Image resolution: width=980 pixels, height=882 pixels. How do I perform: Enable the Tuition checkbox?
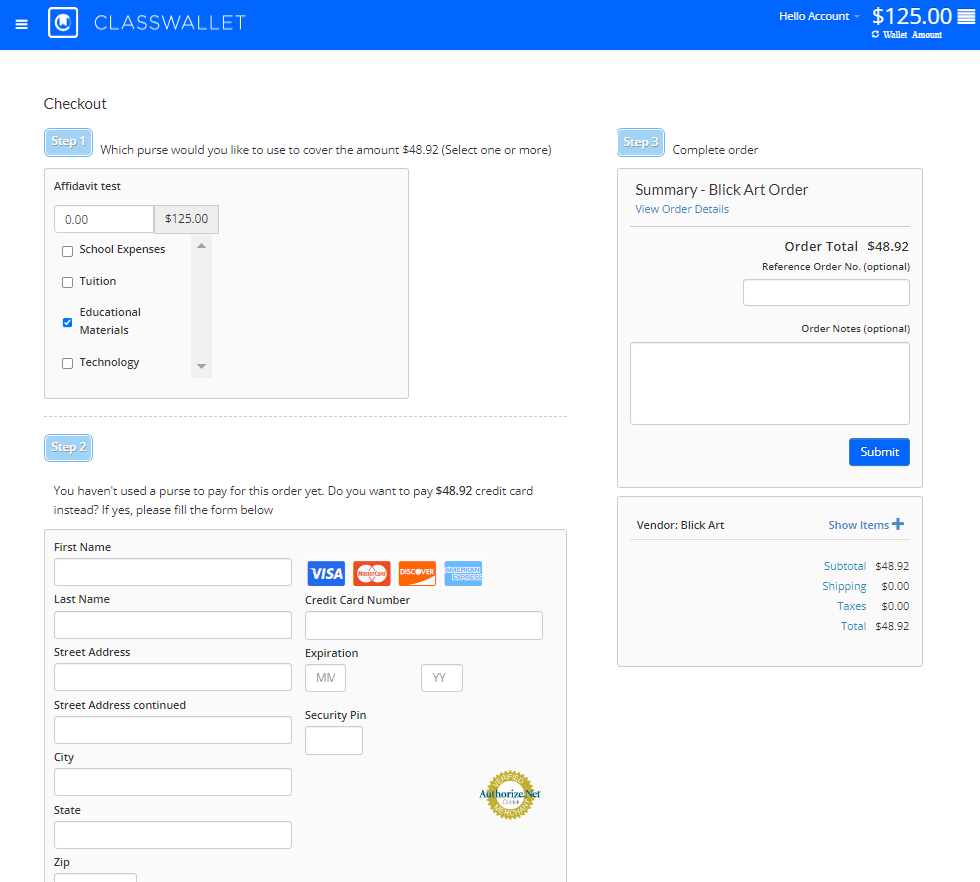(x=68, y=283)
